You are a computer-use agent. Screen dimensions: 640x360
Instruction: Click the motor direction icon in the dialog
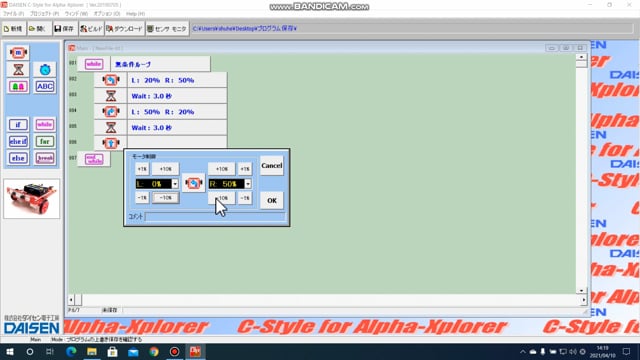click(193, 183)
